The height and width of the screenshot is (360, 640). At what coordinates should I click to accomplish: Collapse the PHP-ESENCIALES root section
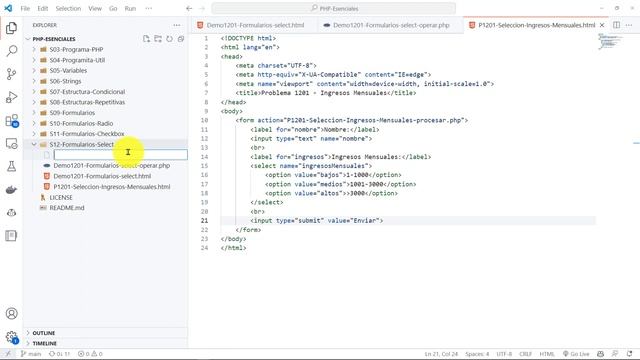54,39
